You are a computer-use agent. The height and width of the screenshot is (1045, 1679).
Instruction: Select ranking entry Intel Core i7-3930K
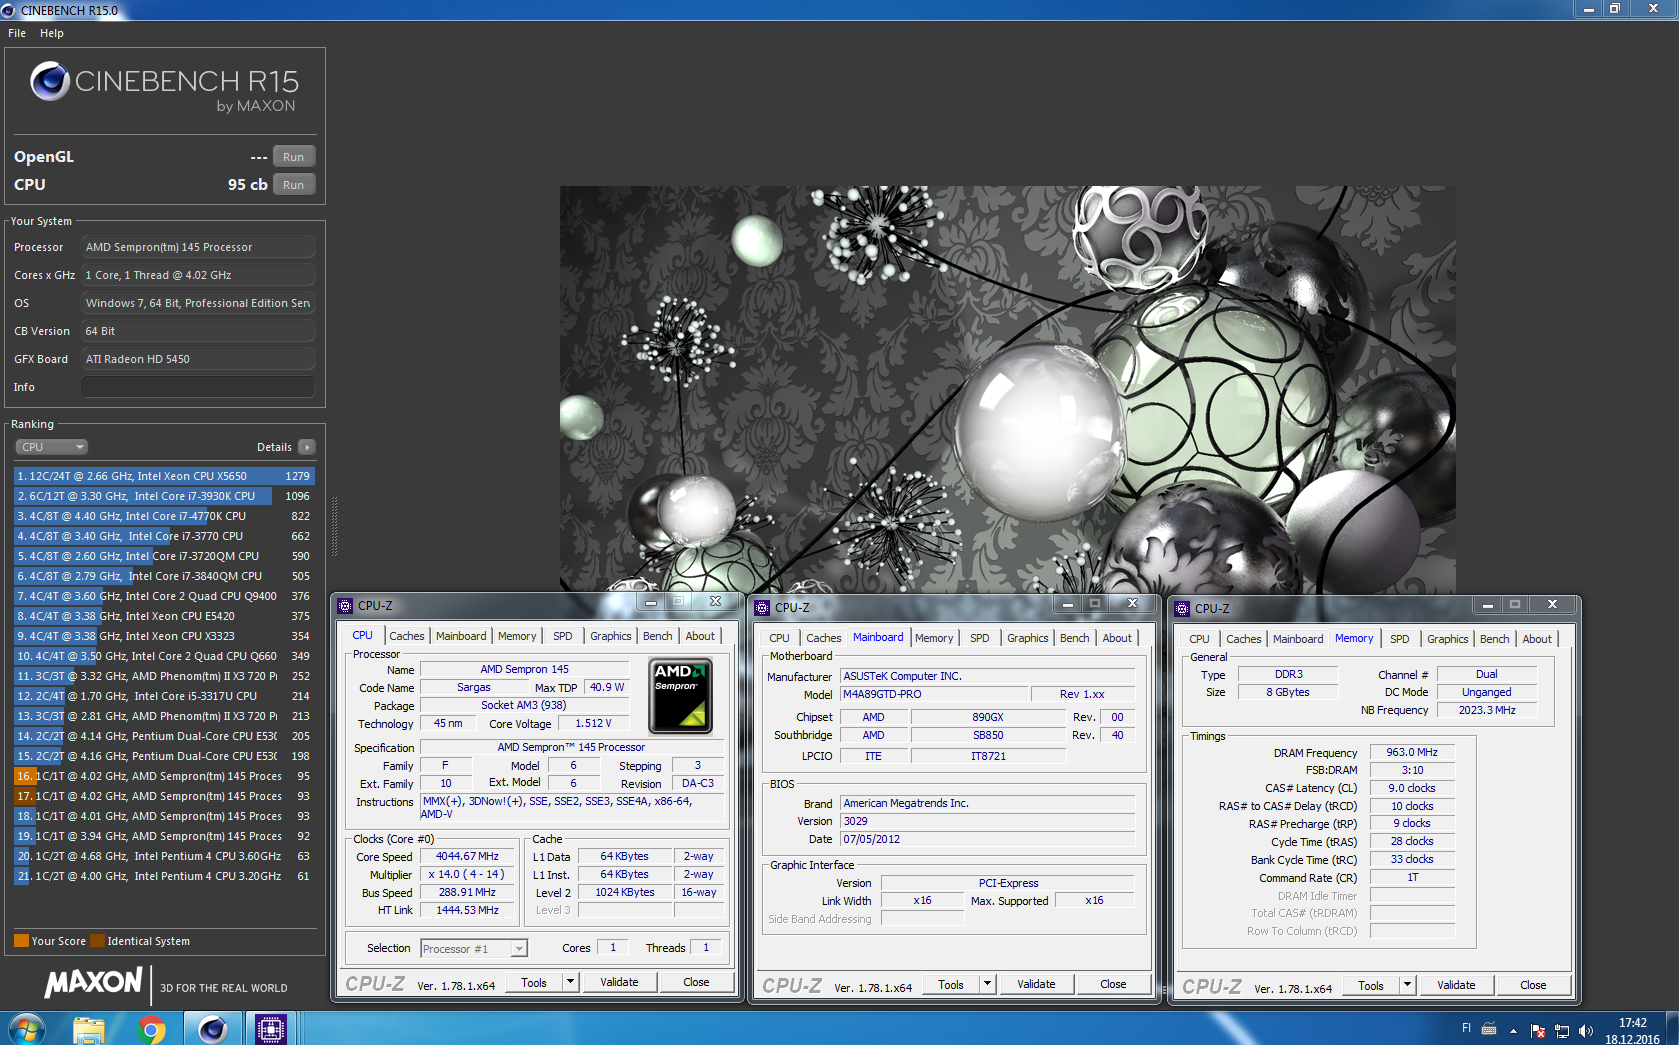point(164,496)
